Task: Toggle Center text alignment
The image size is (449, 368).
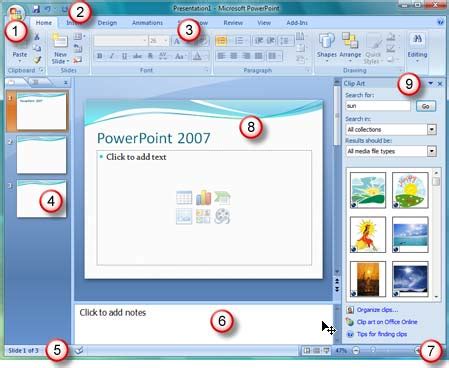Action: 234,56
